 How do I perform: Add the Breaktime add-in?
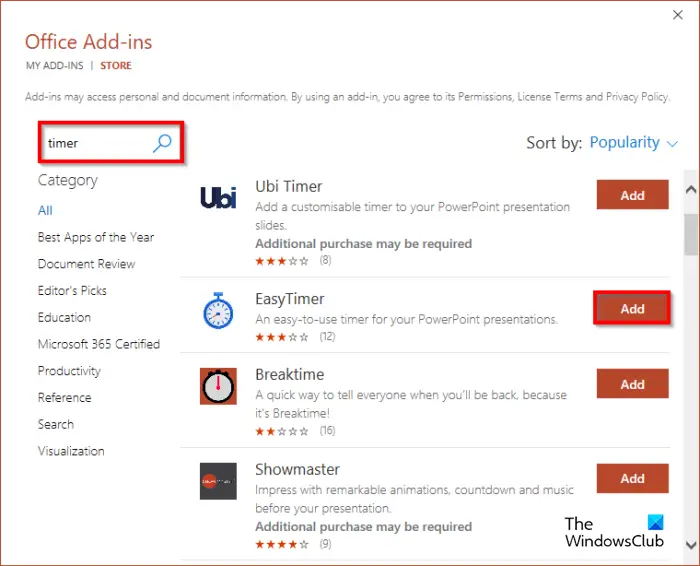click(x=633, y=383)
